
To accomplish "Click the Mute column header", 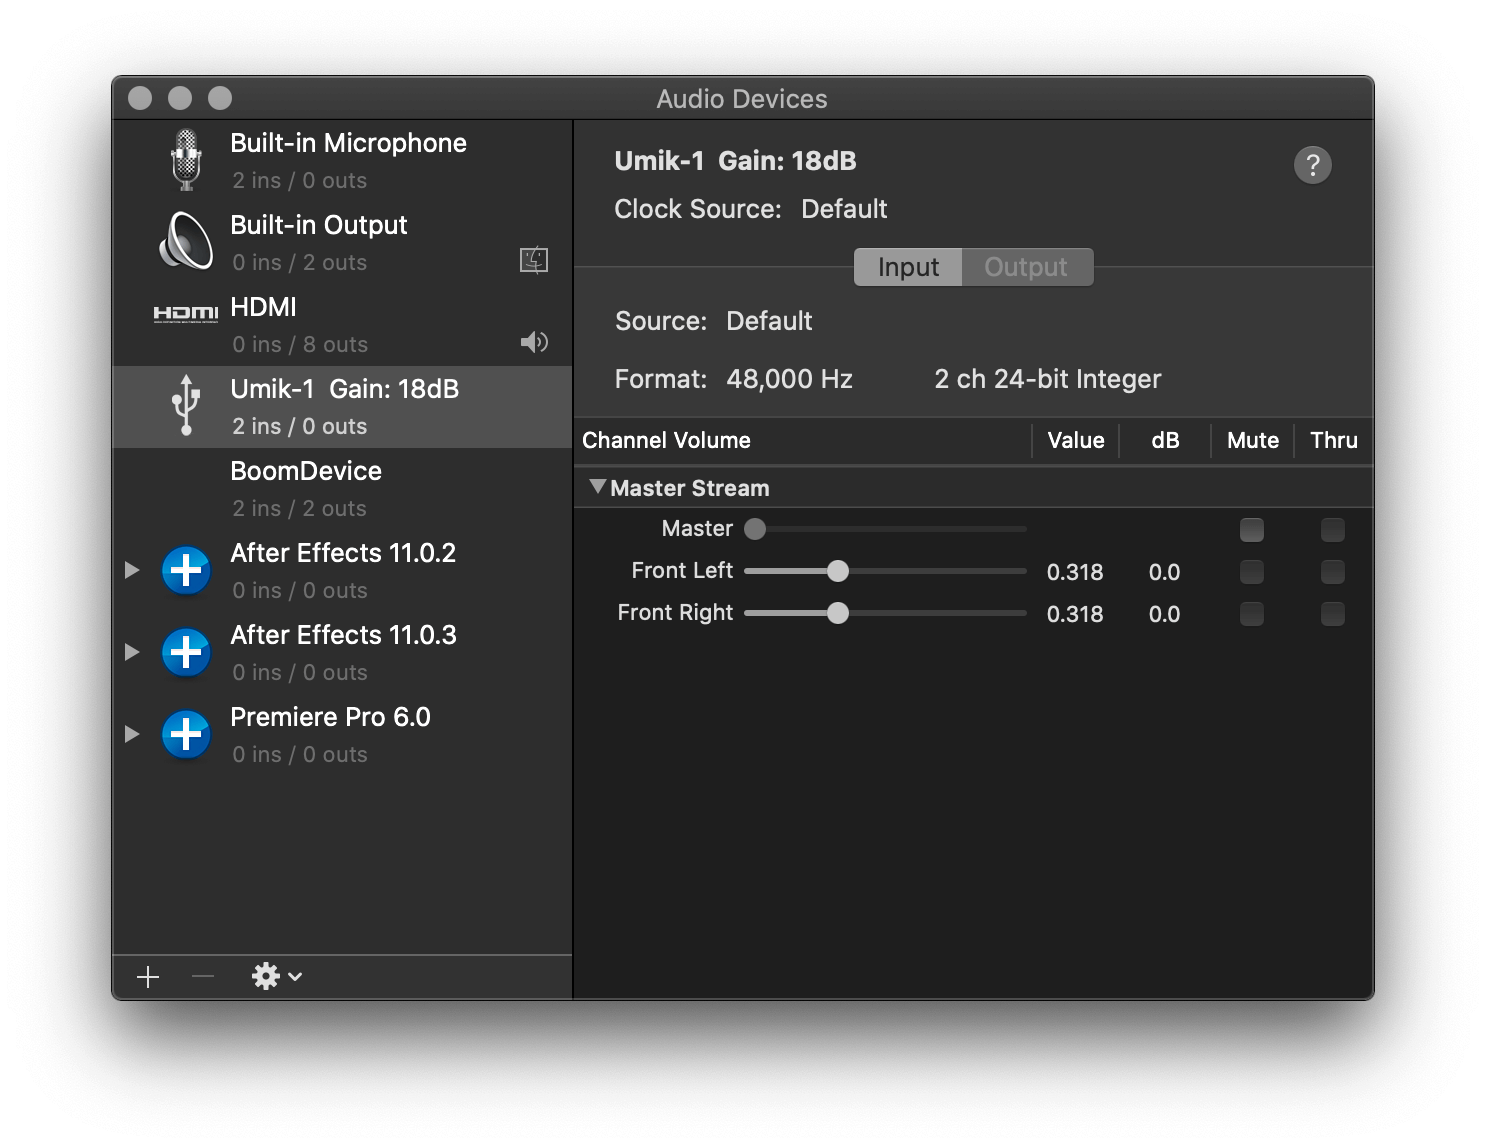I will coord(1253,440).
